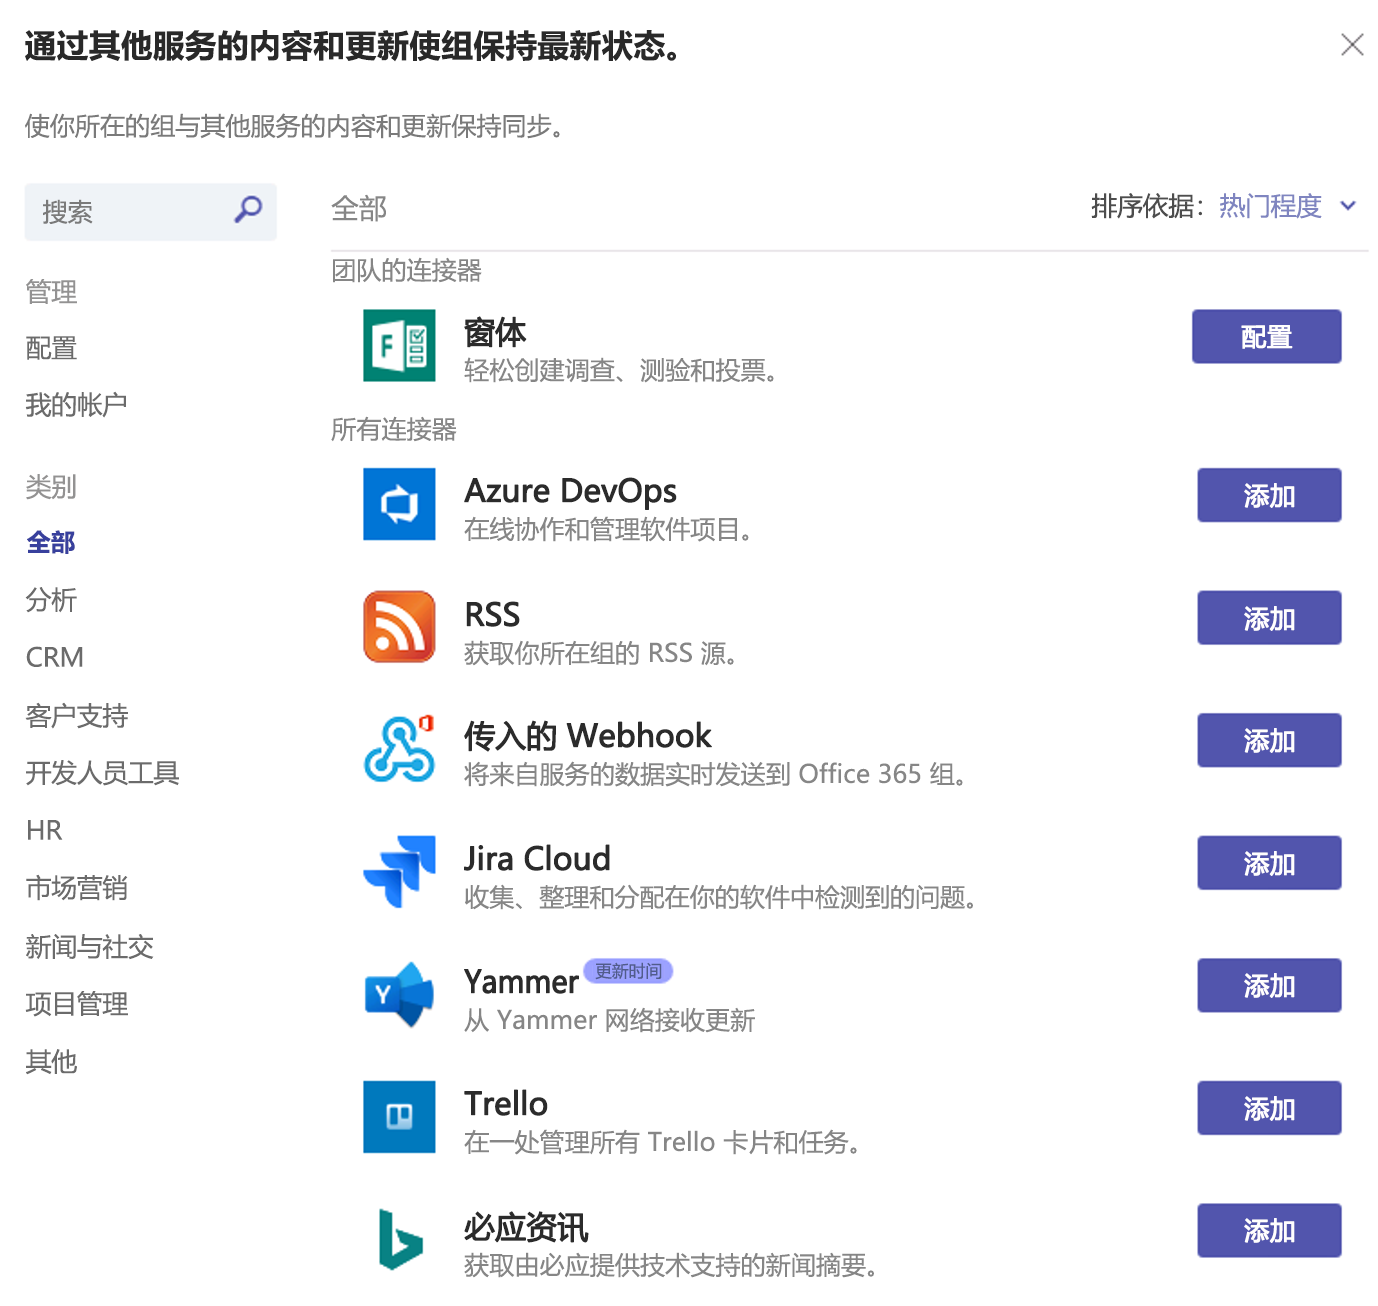Open 我的帐户 in the sidebar
The height and width of the screenshot is (1306, 1378).
point(76,405)
